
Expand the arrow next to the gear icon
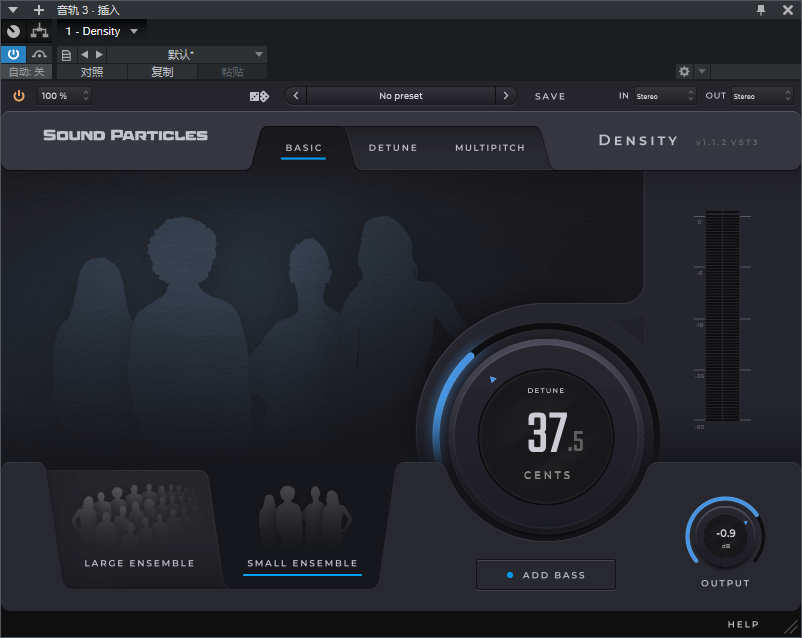tap(702, 72)
